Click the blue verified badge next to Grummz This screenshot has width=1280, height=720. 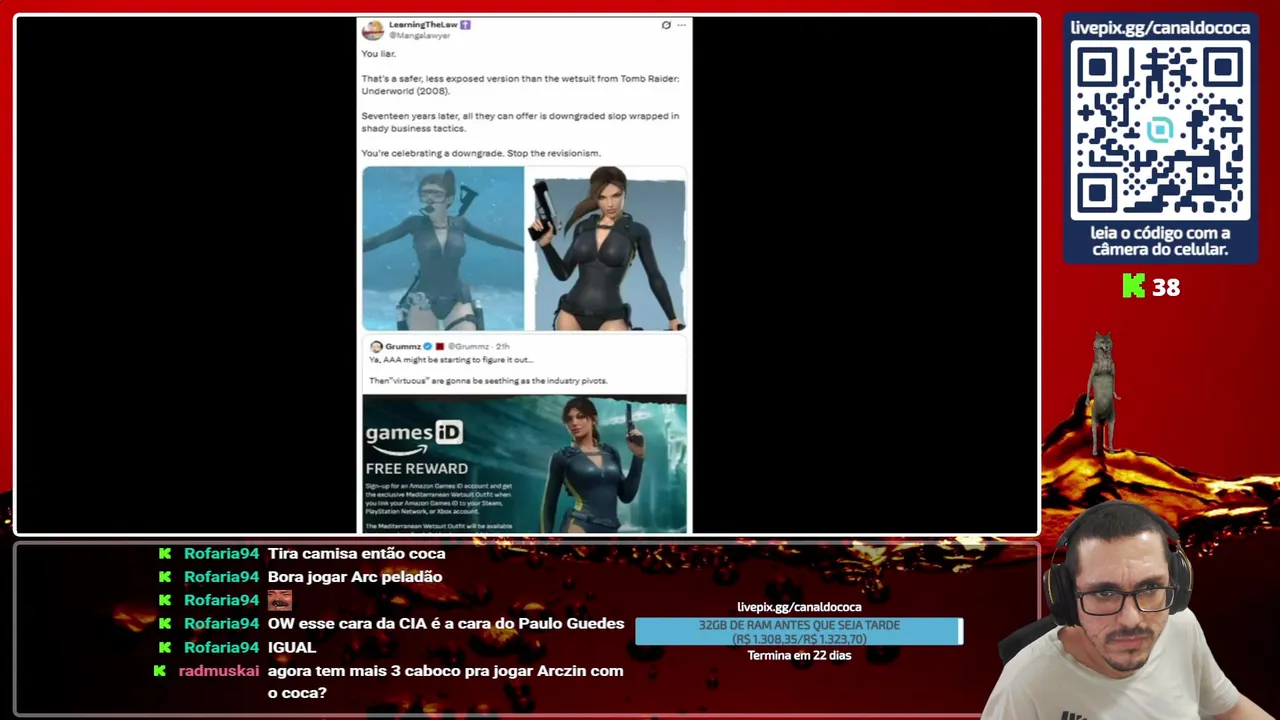coord(427,347)
